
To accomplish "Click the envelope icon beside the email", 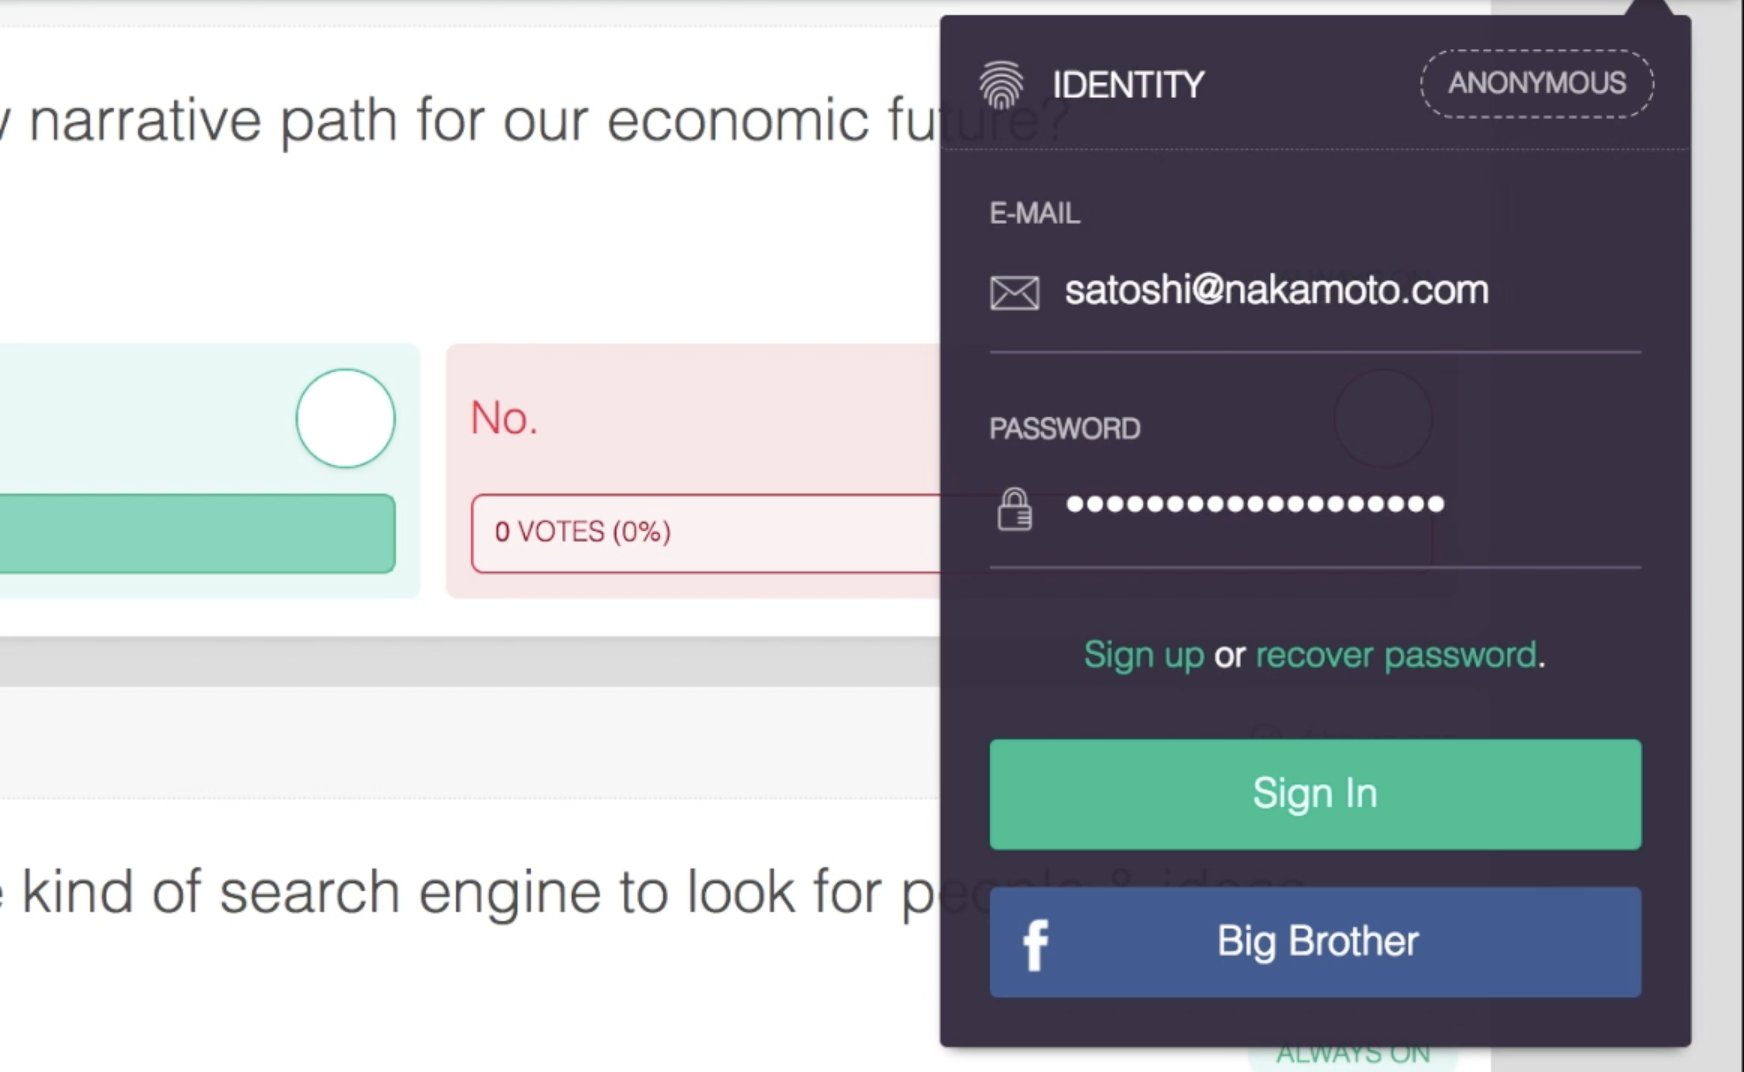I will coord(1014,293).
